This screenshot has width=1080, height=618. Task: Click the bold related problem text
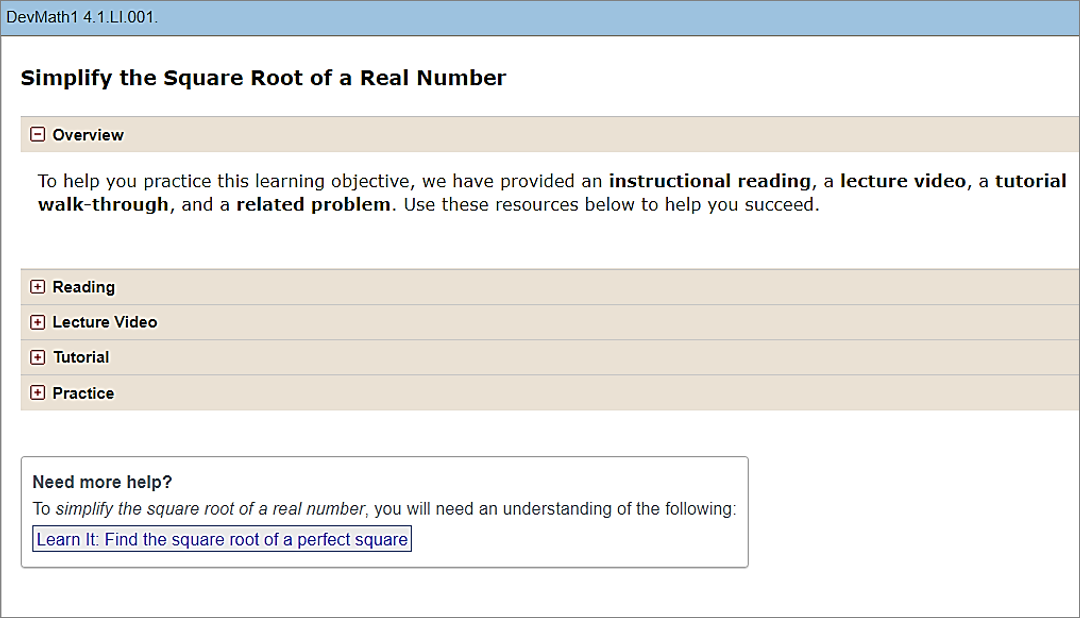pyautogui.click(x=313, y=205)
